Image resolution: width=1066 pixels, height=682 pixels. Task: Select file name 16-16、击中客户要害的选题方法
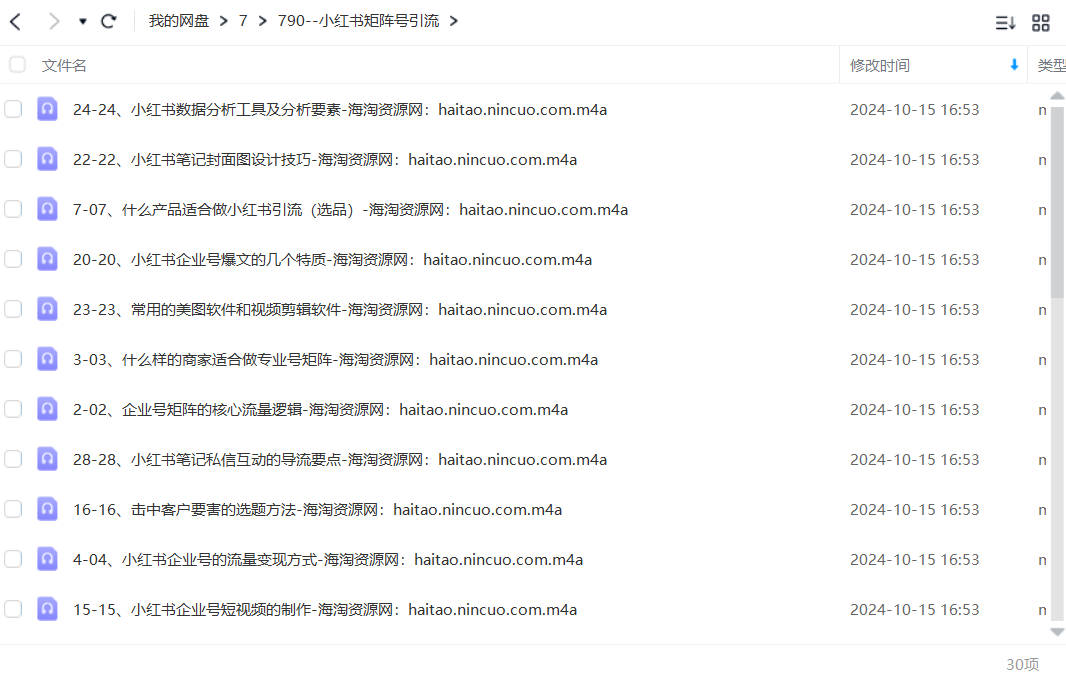[x=317, y=509]
